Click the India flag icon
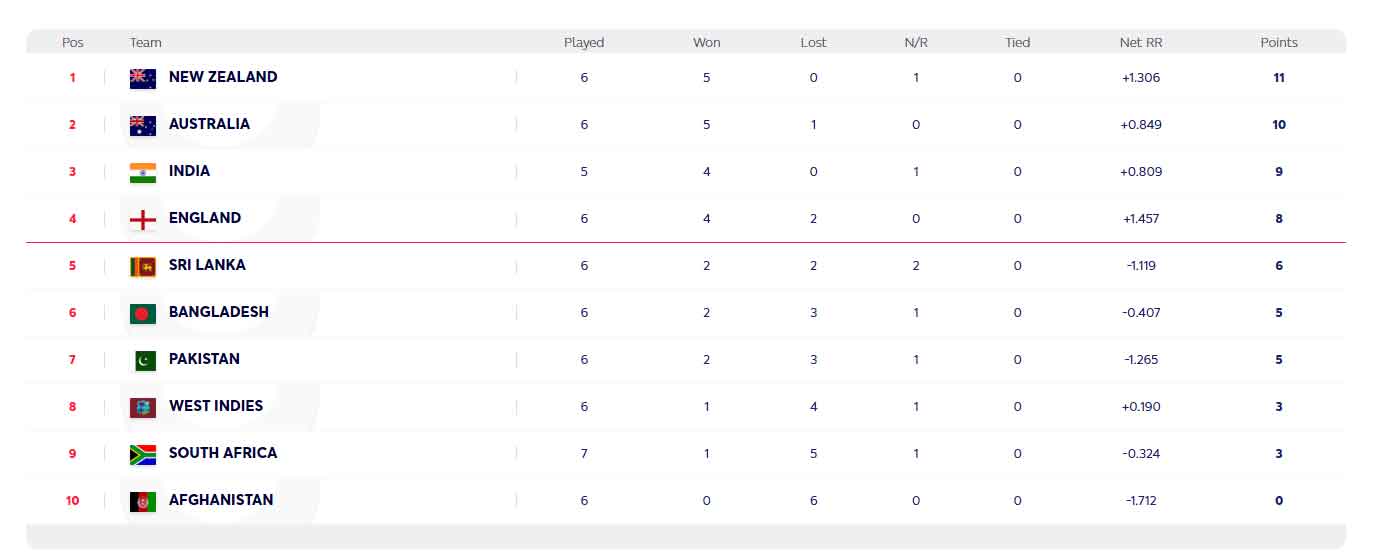Image resolution: width=1377 pixels, height=560 pixels. pyautogui.click(x=143, y=172)
